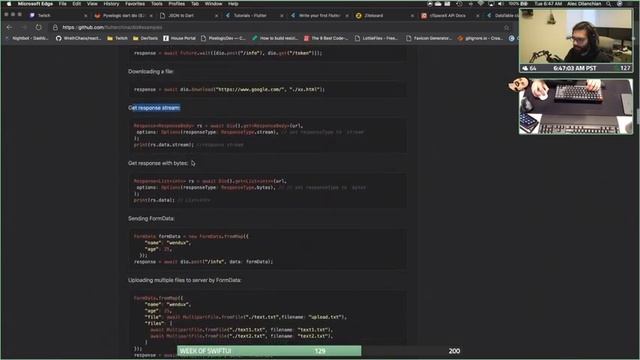The height and width of the screenshot is (360, 640).
Task: Switch to the API Docs tab
Action: click(449, 16)
